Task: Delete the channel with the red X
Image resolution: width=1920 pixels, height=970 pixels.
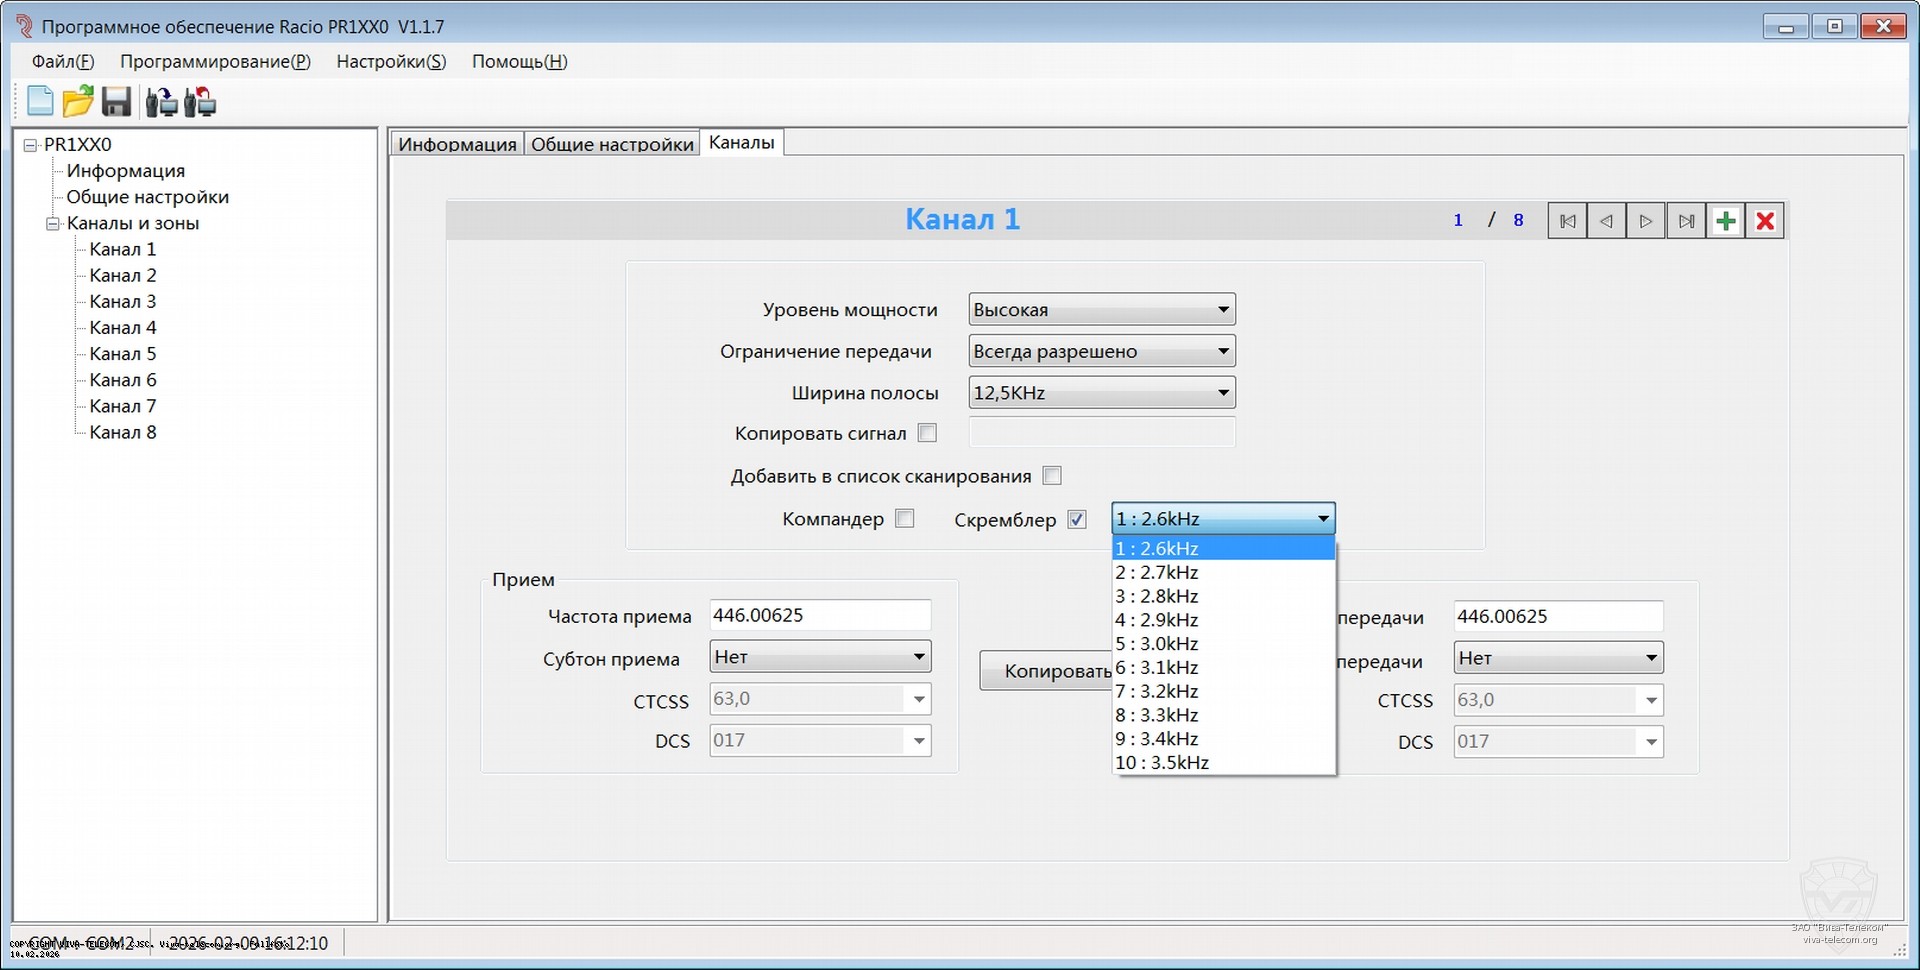Action: point(1765,221)
